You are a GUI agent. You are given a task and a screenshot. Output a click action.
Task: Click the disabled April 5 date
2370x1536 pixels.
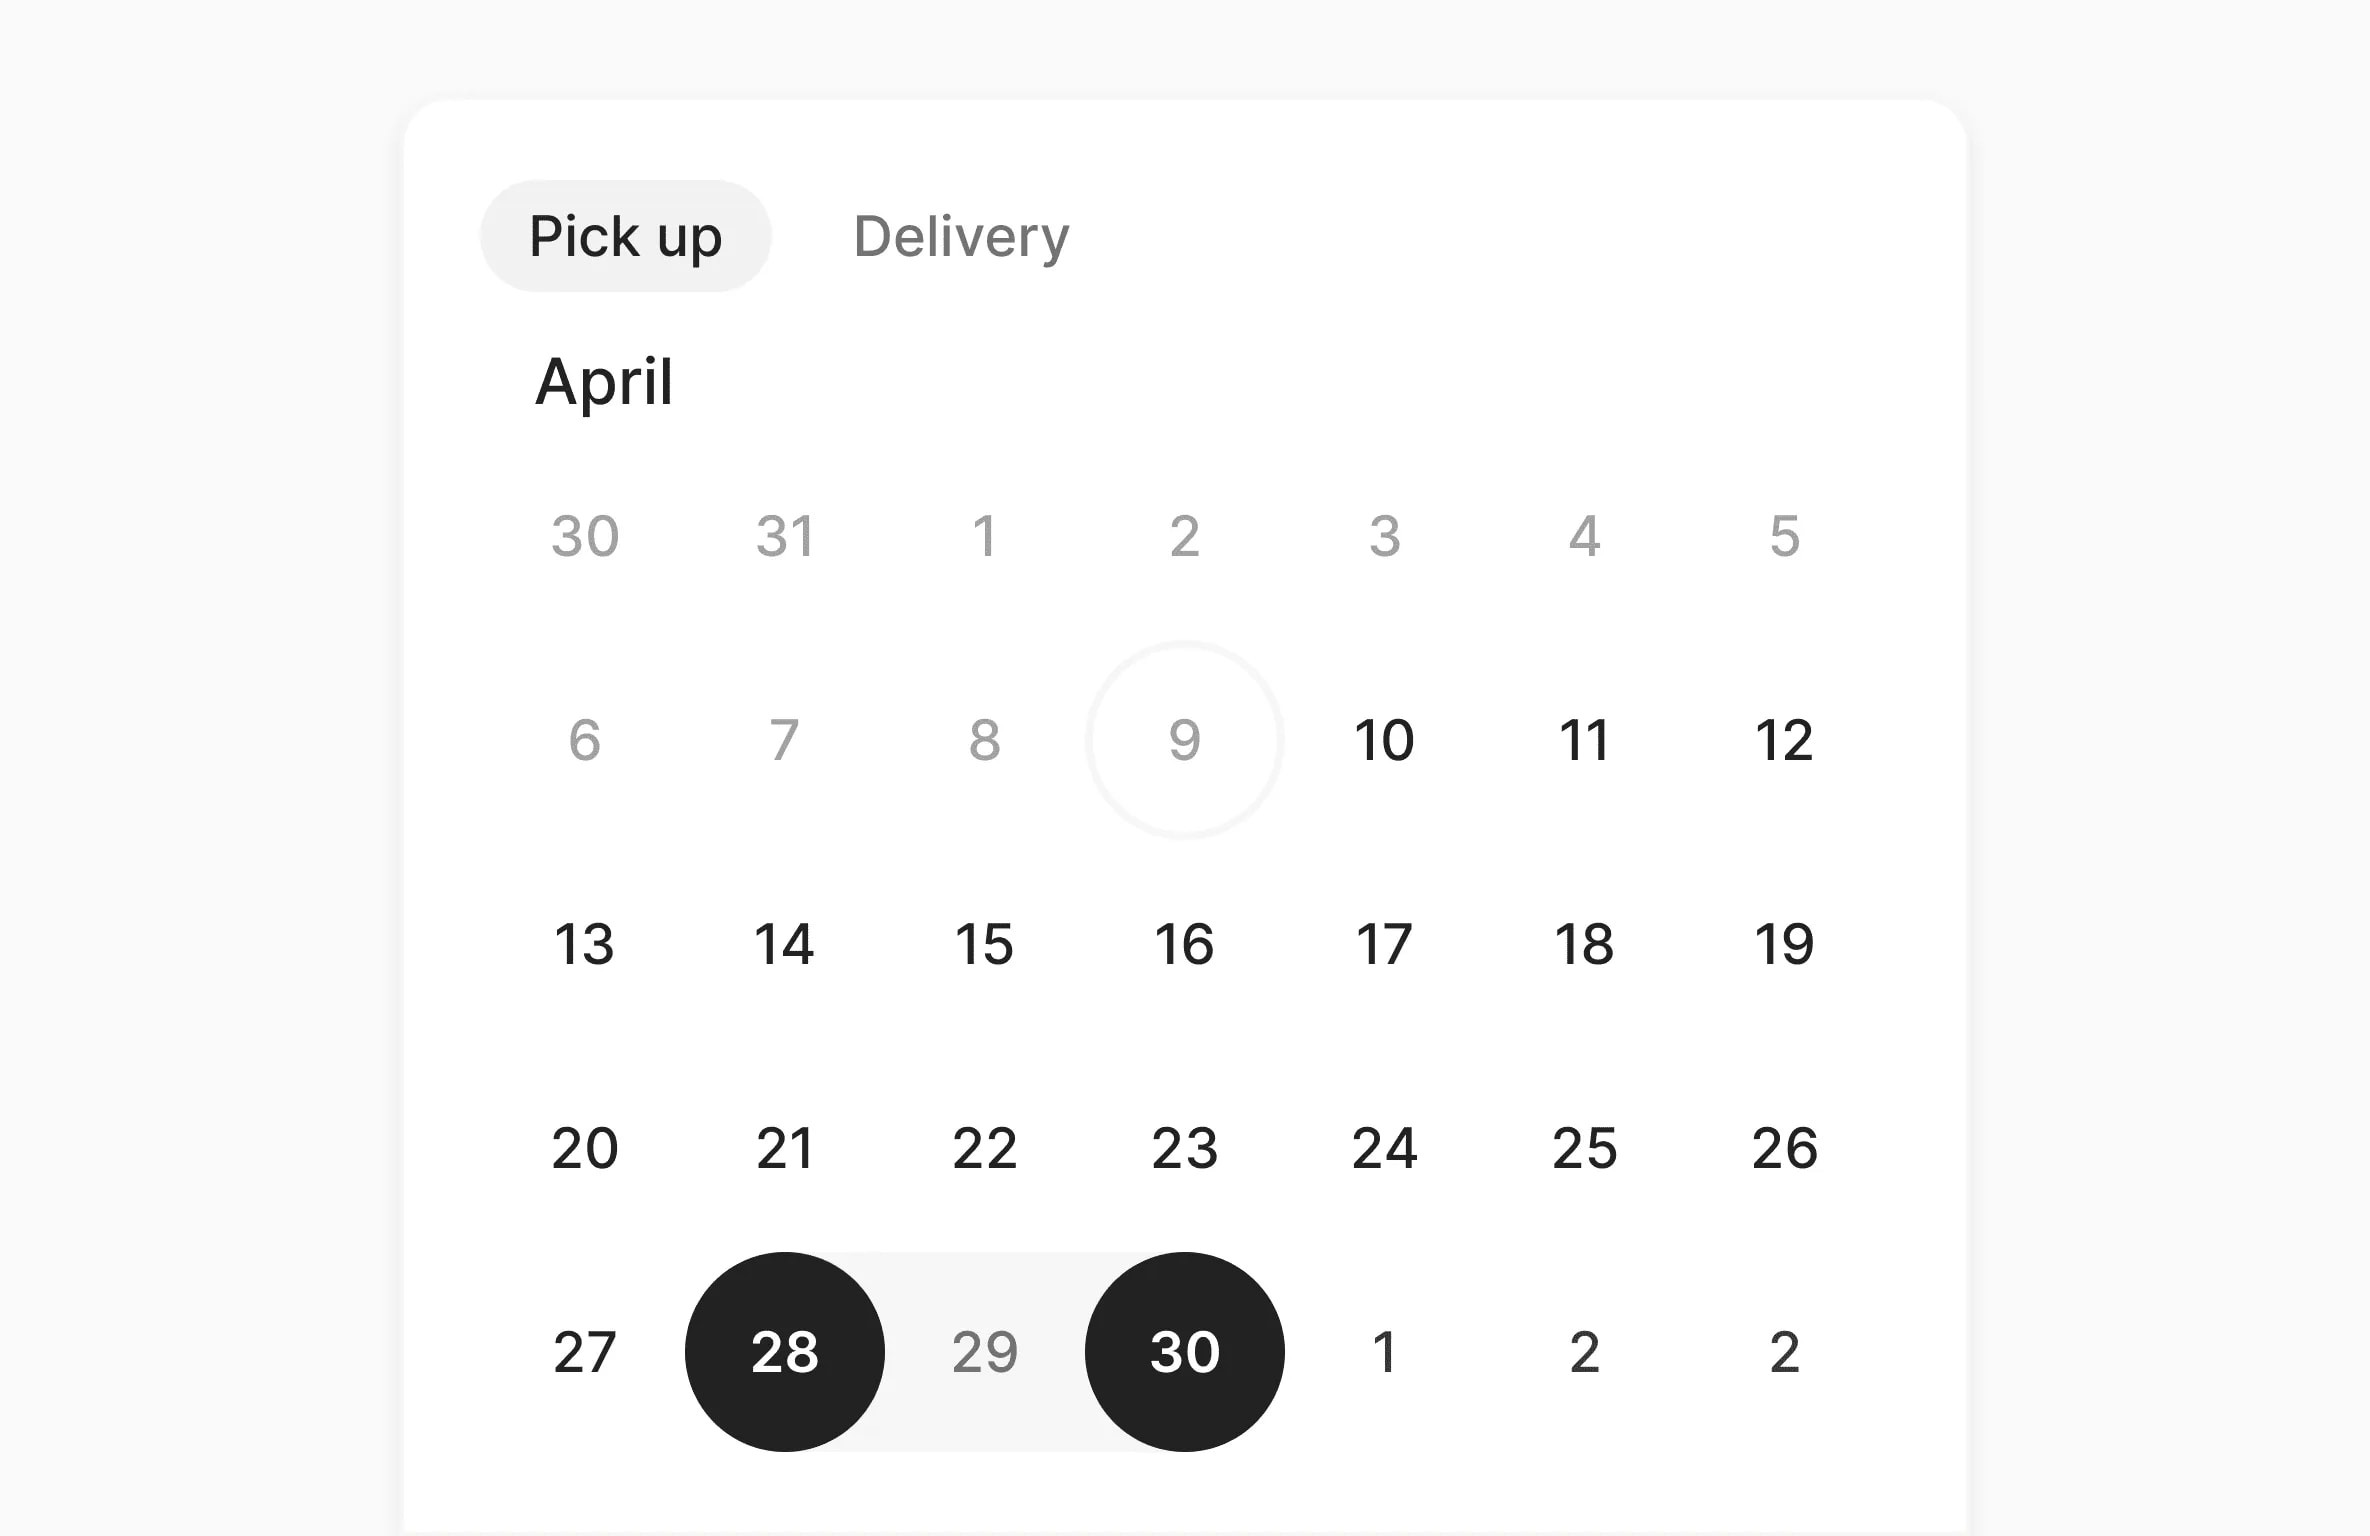[x=1784, y=537]
